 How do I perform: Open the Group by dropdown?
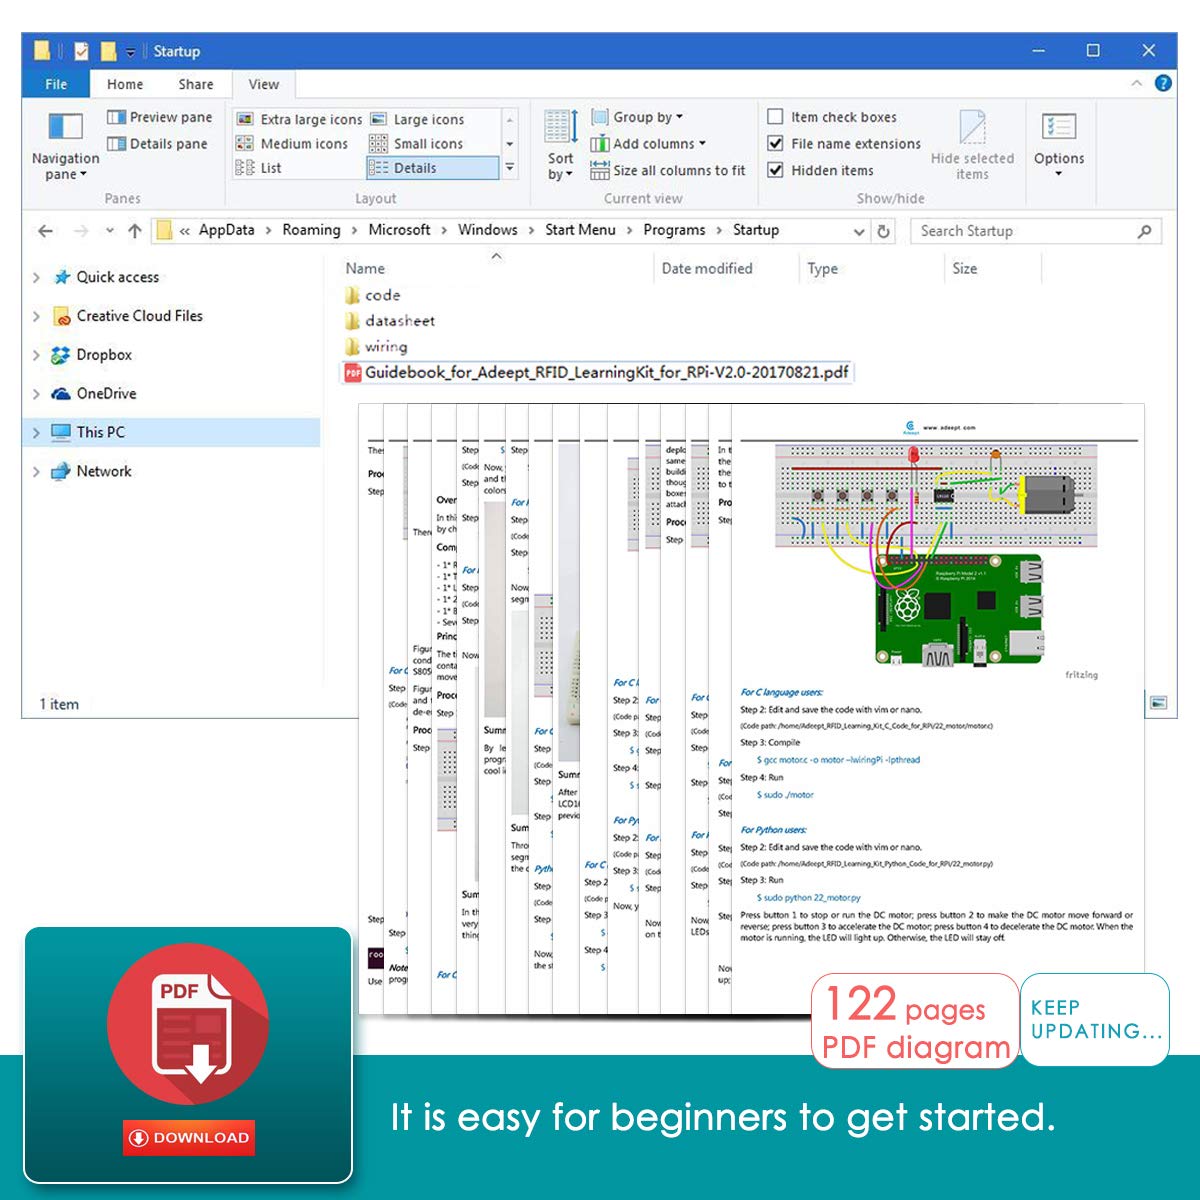pyautogui.click(x=637, y=117)
